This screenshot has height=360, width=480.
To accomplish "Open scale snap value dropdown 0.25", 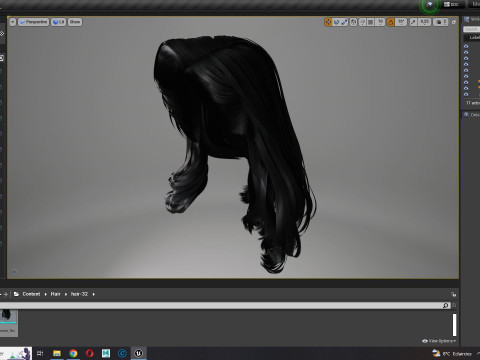I will click(424, 22).
